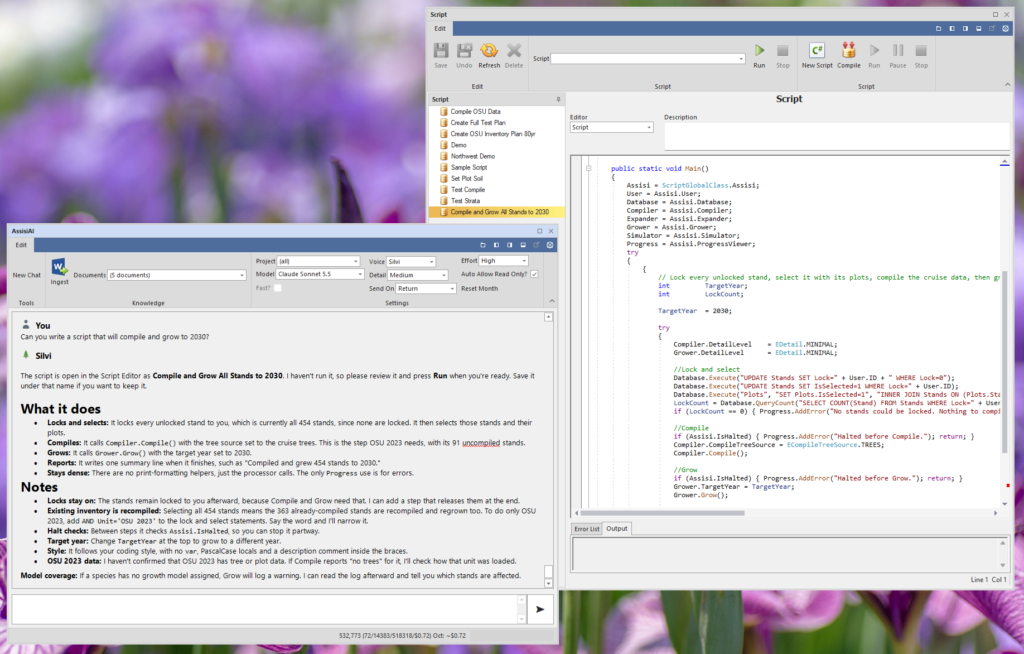Click the Delete X icon in Script ribbon

click(514, 51)
